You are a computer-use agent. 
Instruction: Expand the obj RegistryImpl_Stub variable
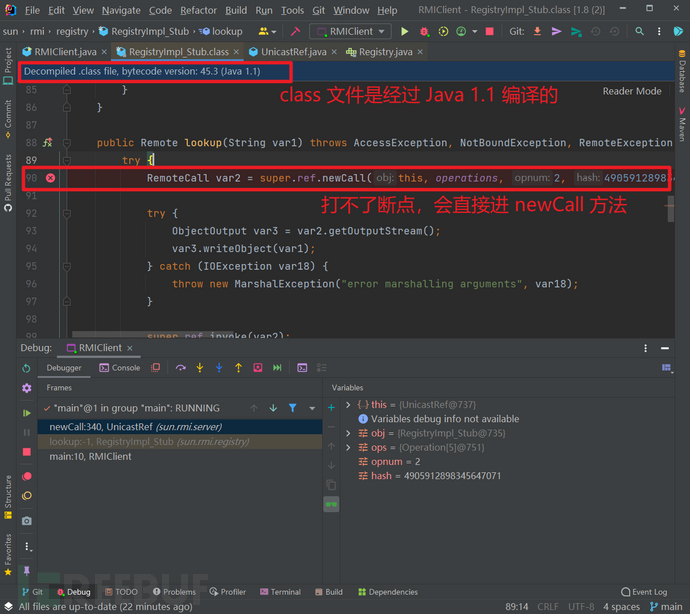point(348,433)
